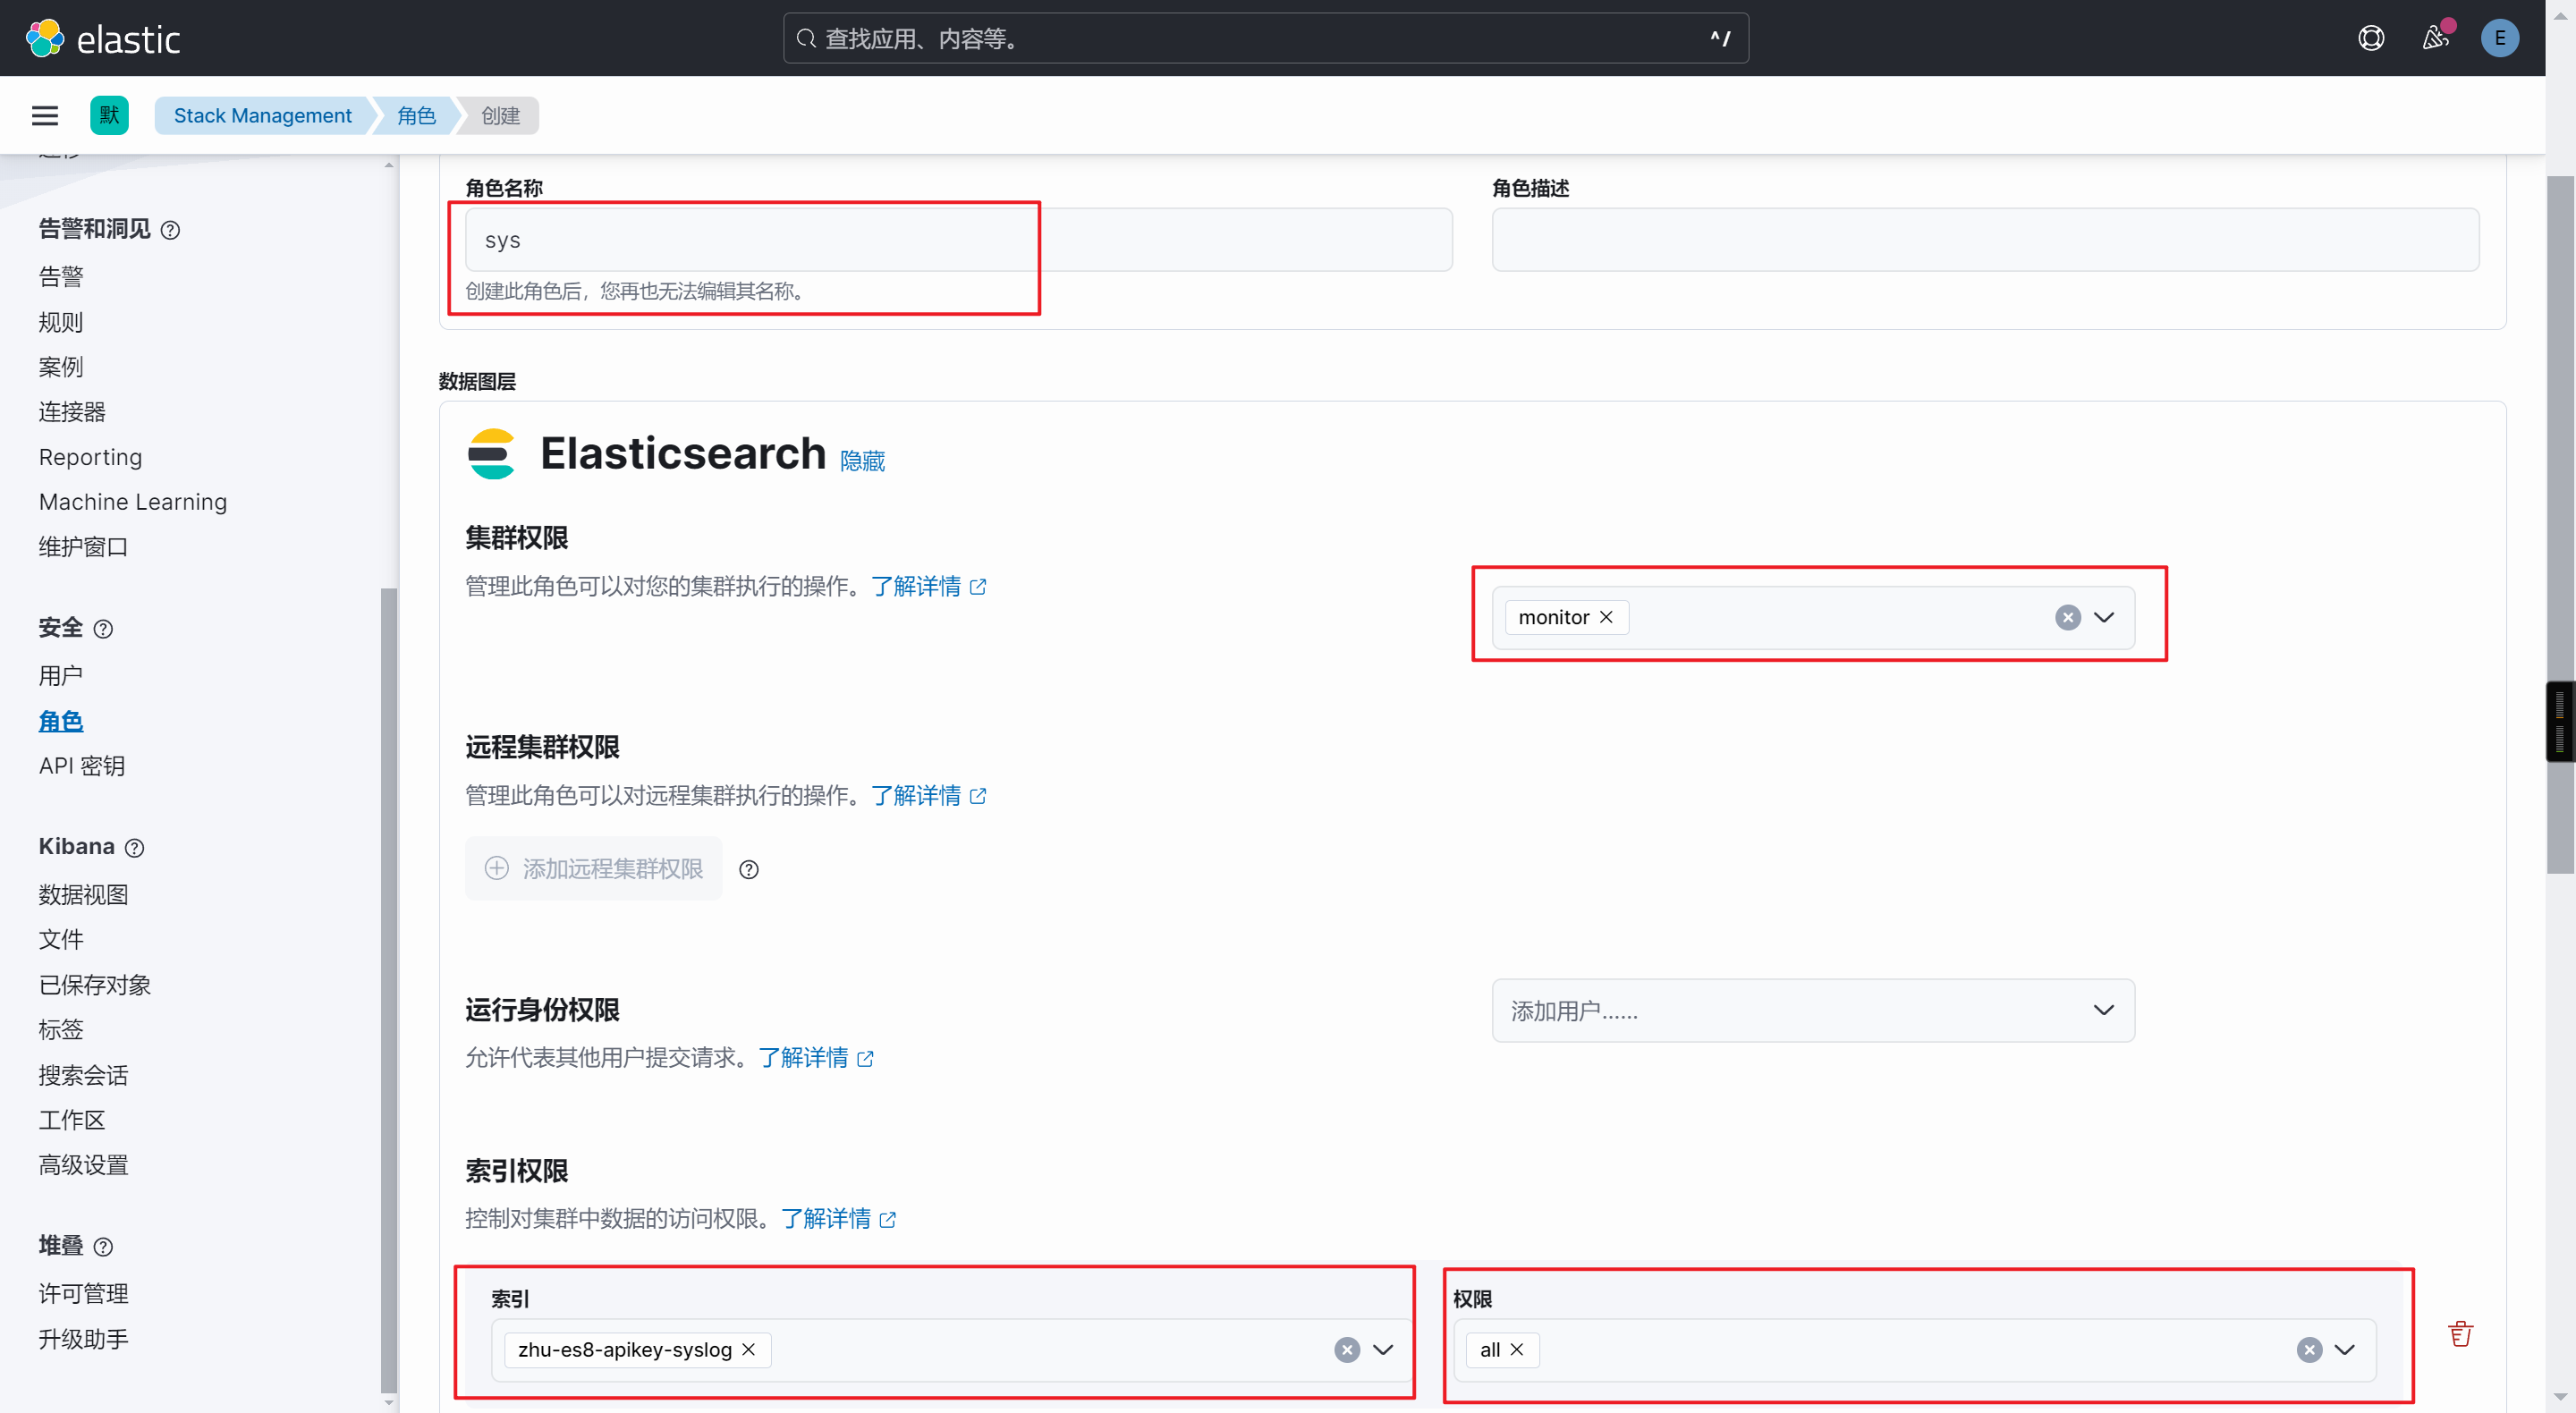Hide the Elasticsearch section via 隐藏
The image size is (2576, 1413).
pos(862,461)
